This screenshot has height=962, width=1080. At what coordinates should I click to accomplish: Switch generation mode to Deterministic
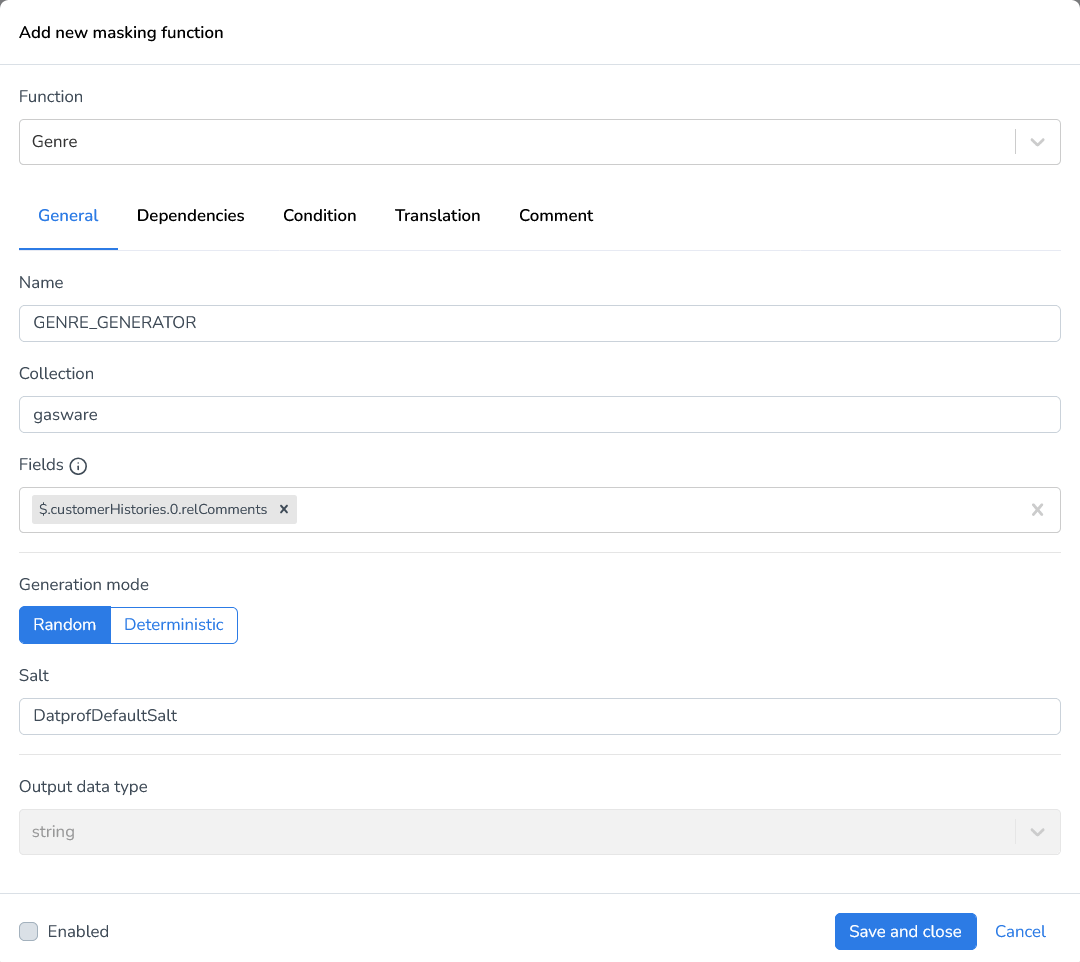(x=173, y=625)
